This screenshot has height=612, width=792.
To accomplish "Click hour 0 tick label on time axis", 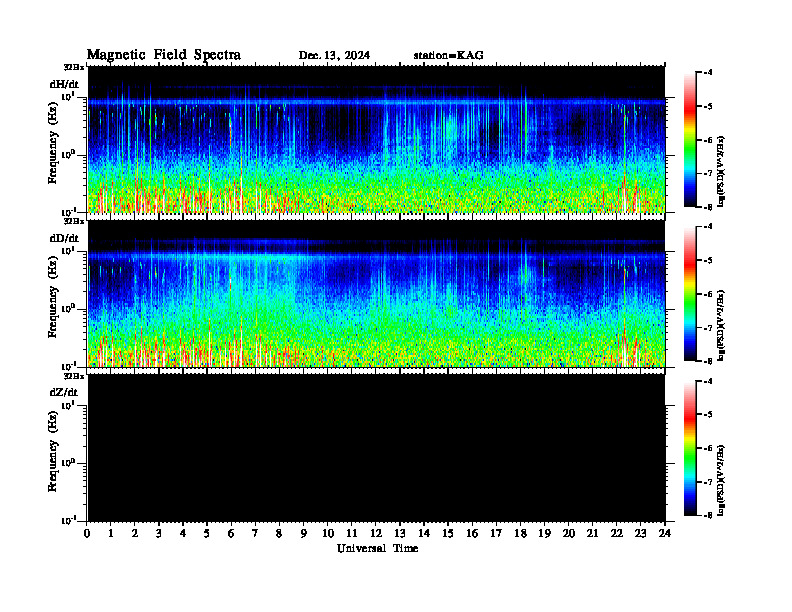I will [87, 533].
